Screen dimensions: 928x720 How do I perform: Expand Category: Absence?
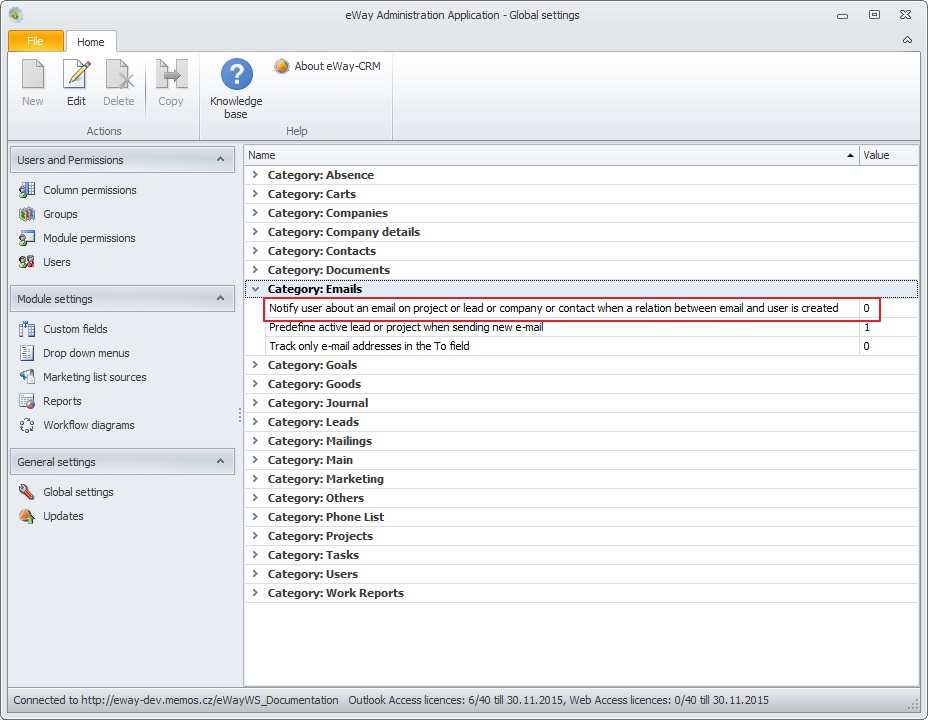pos(255,175)
